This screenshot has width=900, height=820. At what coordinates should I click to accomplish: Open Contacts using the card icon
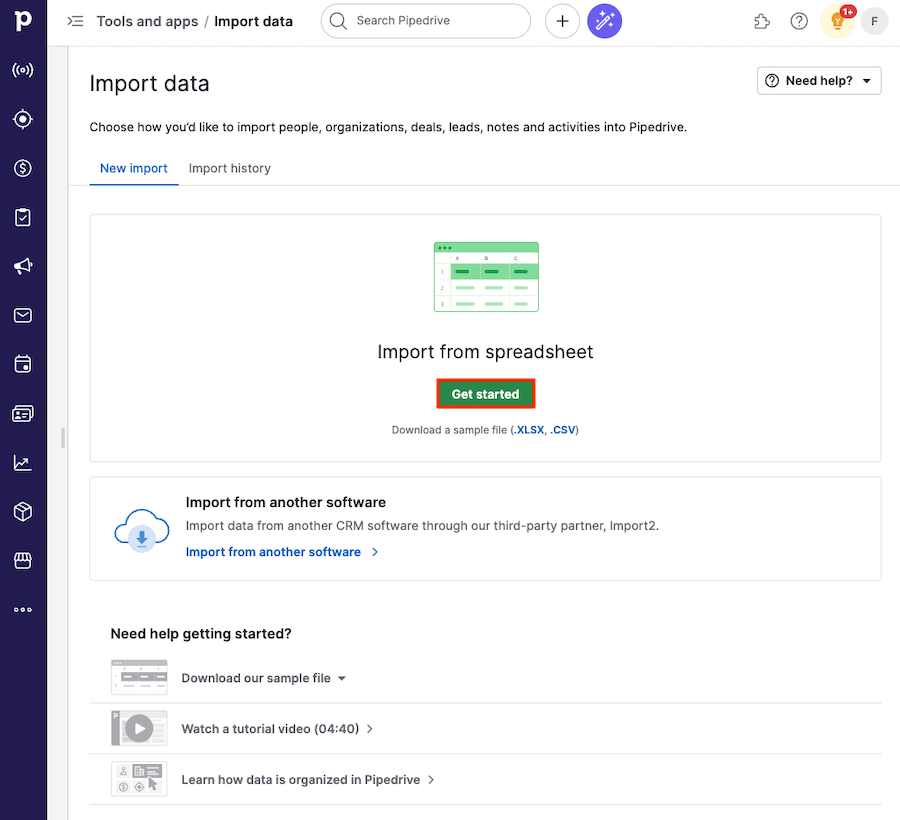point(23,413)
